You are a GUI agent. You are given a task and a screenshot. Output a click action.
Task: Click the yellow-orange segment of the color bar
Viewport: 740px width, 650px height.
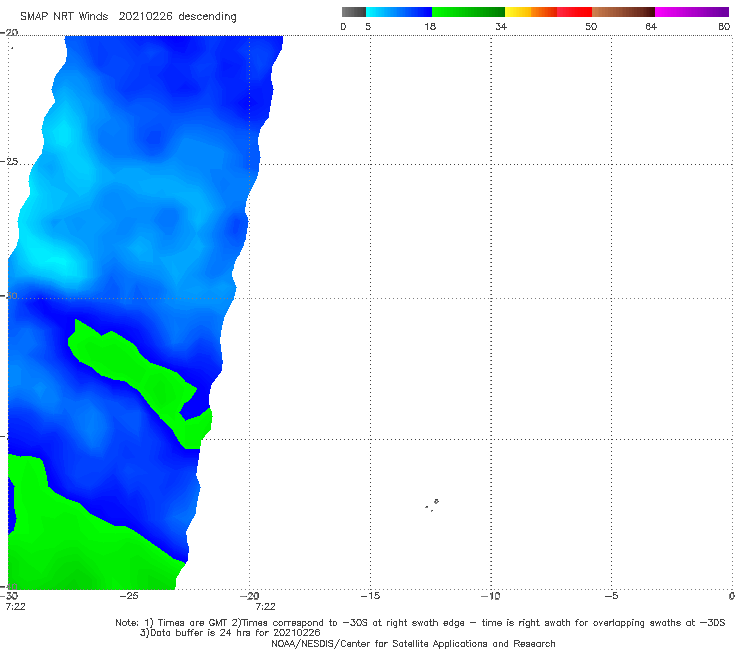click(531, 12)
